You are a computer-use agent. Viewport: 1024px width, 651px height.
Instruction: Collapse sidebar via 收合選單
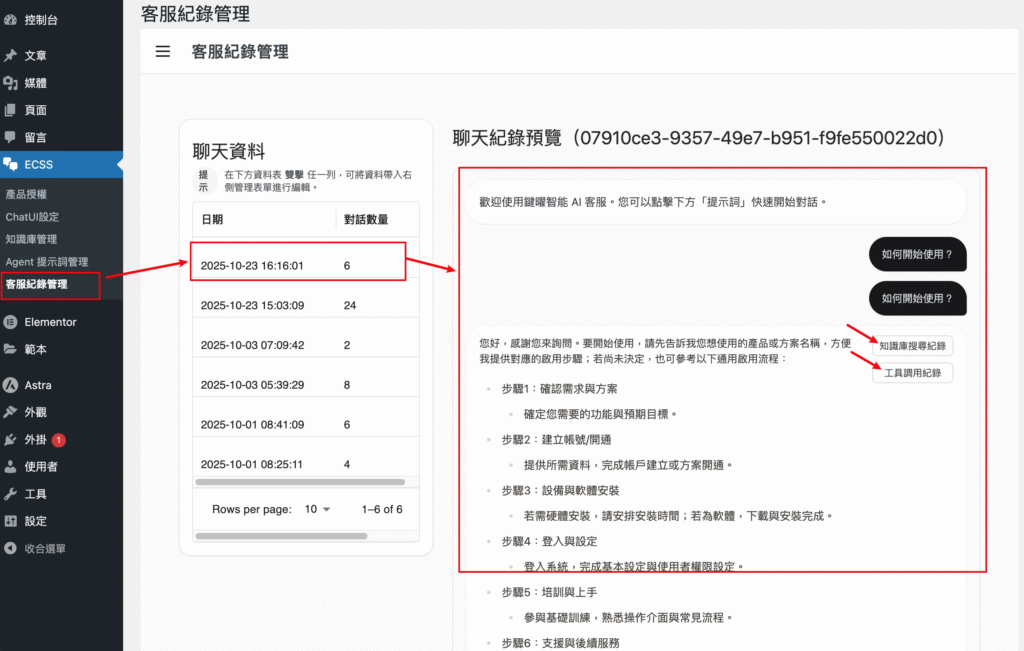(x=36, y=548)
